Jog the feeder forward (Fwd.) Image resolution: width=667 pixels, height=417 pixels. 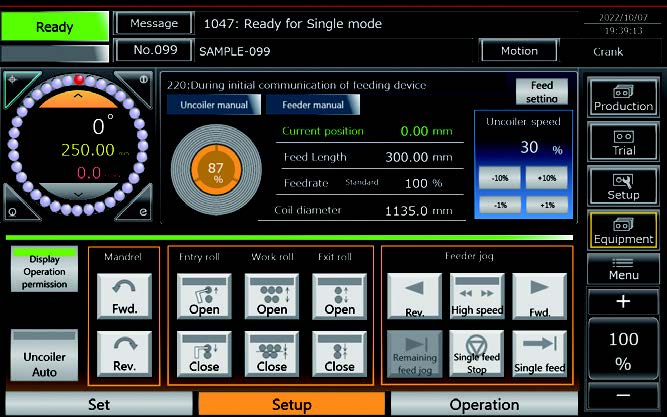539,296
